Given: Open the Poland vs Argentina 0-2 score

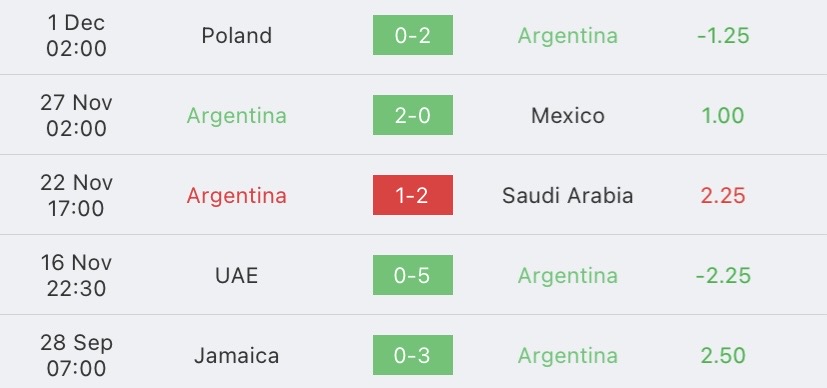Looking at the screenshot, I should (412, 35).
